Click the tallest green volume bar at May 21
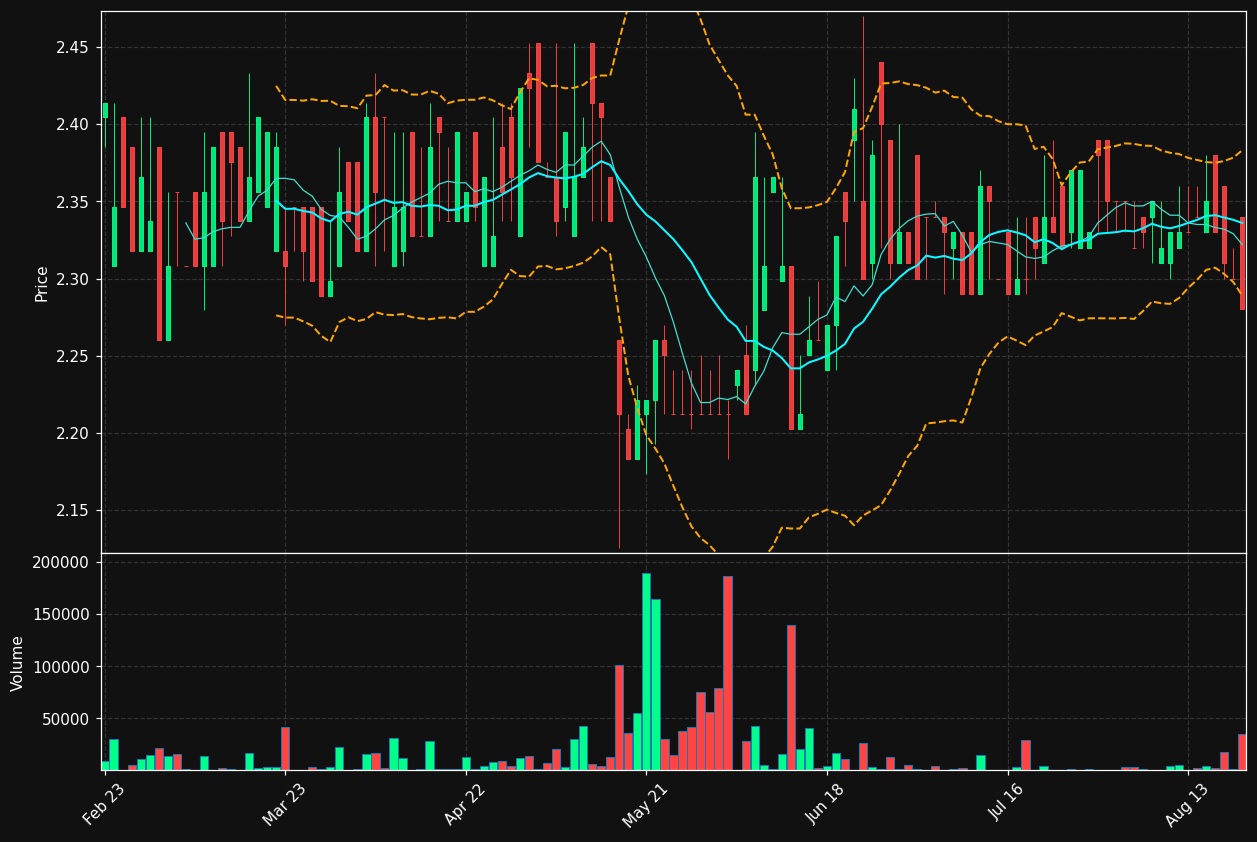Viewport: 1257px width, 842px height. tap(646, 672)
